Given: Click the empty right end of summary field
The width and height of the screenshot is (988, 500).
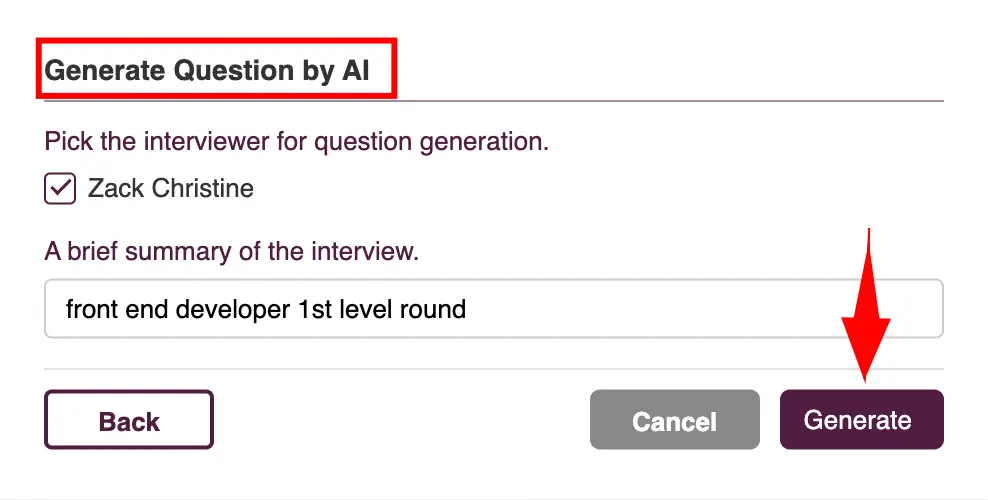Looking at the screenshot, I should 706,309.
